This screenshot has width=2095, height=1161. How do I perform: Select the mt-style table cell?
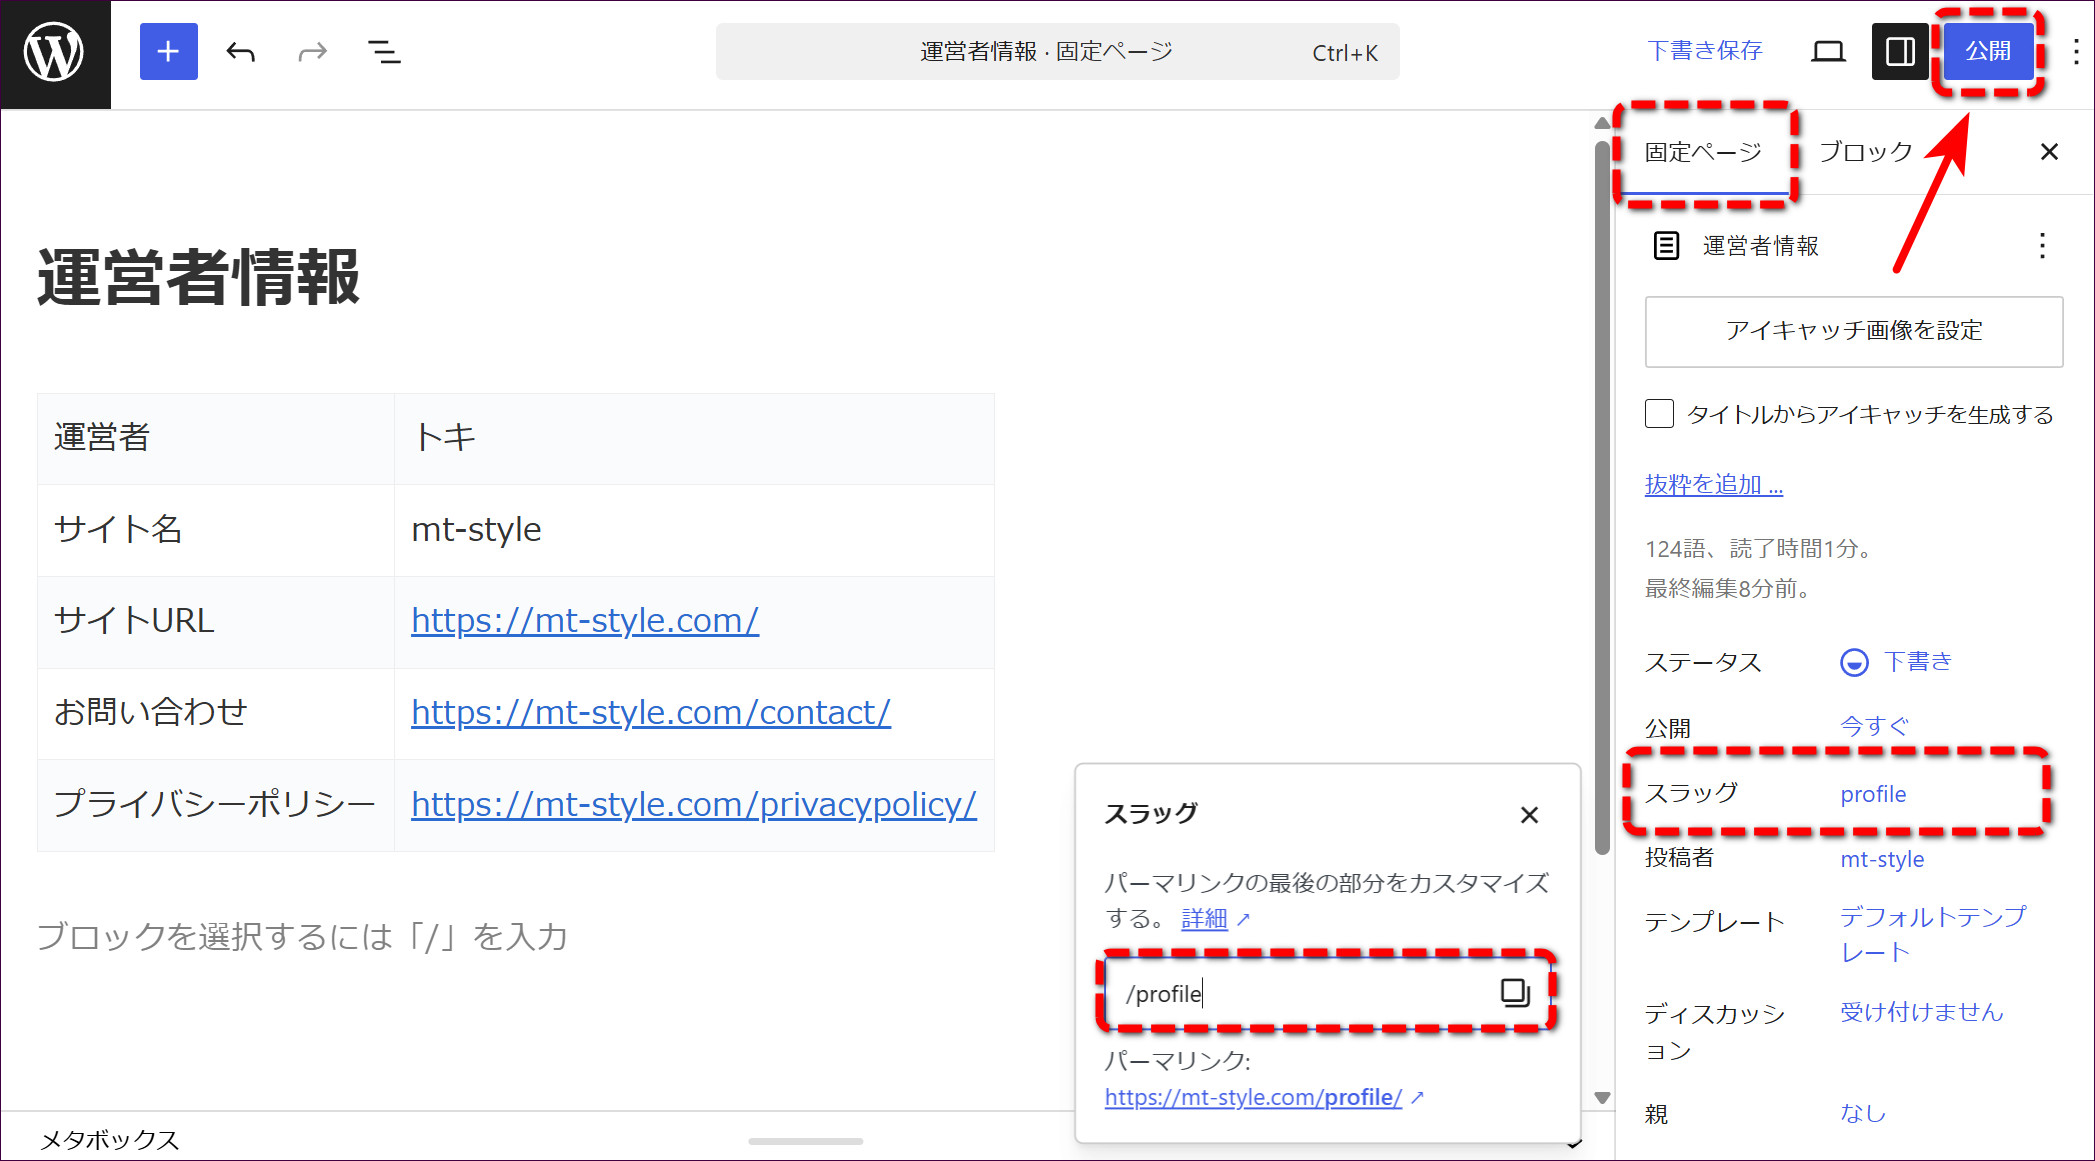pos(694,530)
